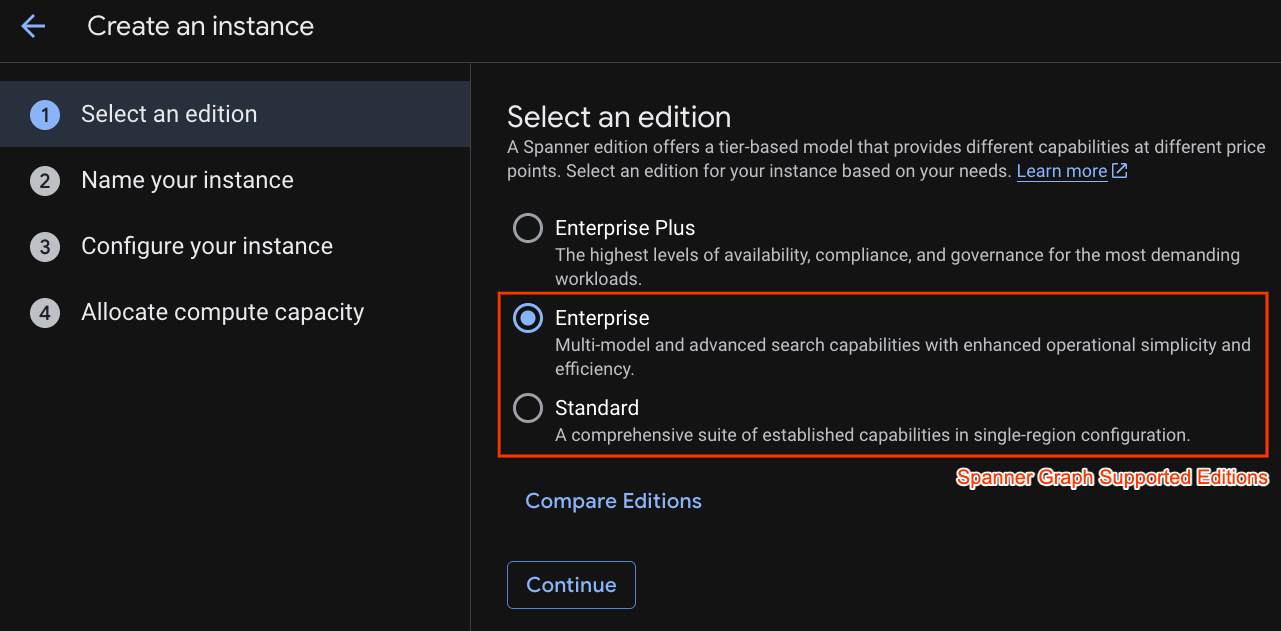
Task: Click the Enterprise description mentioning Multi-model capabilities
Action: pos(902,357)
